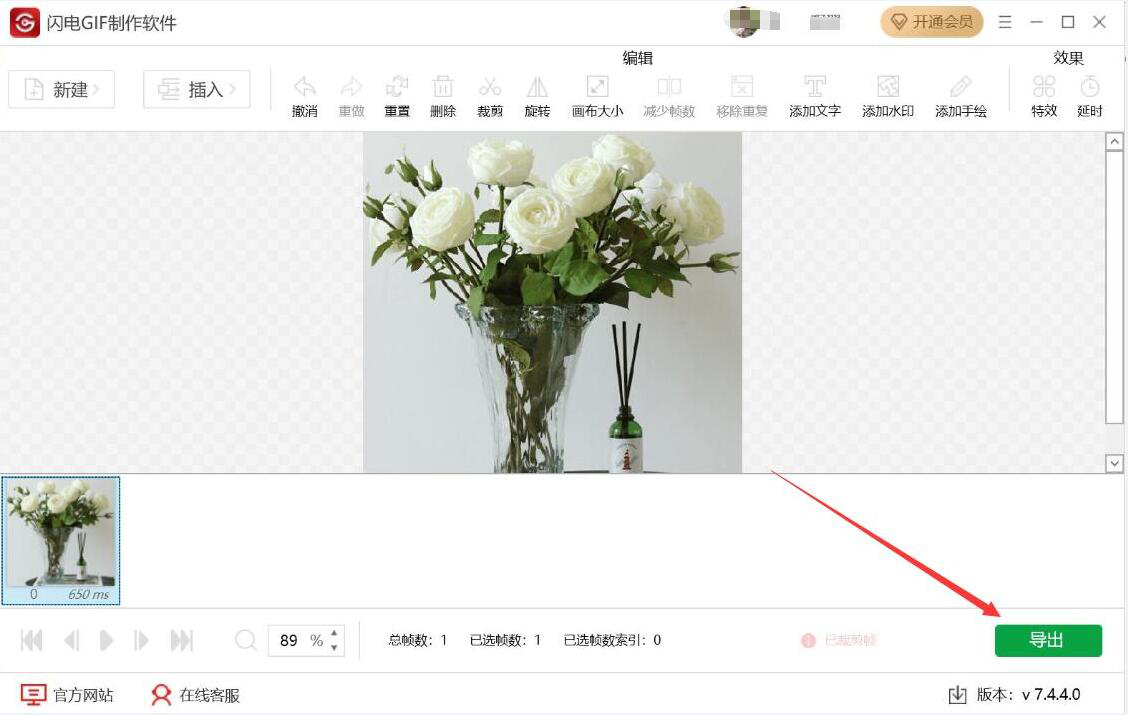The width and height of the screenshot is (1128, 715).
Task: Expand the 插入 insert dropdown button
Action: [196, 89]
